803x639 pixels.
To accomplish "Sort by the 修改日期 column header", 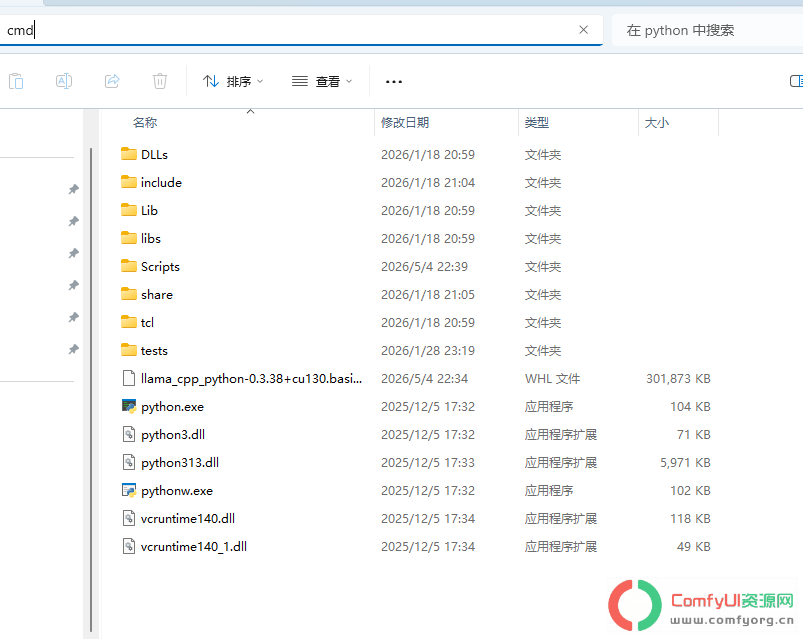I will (x=405, y=122).
